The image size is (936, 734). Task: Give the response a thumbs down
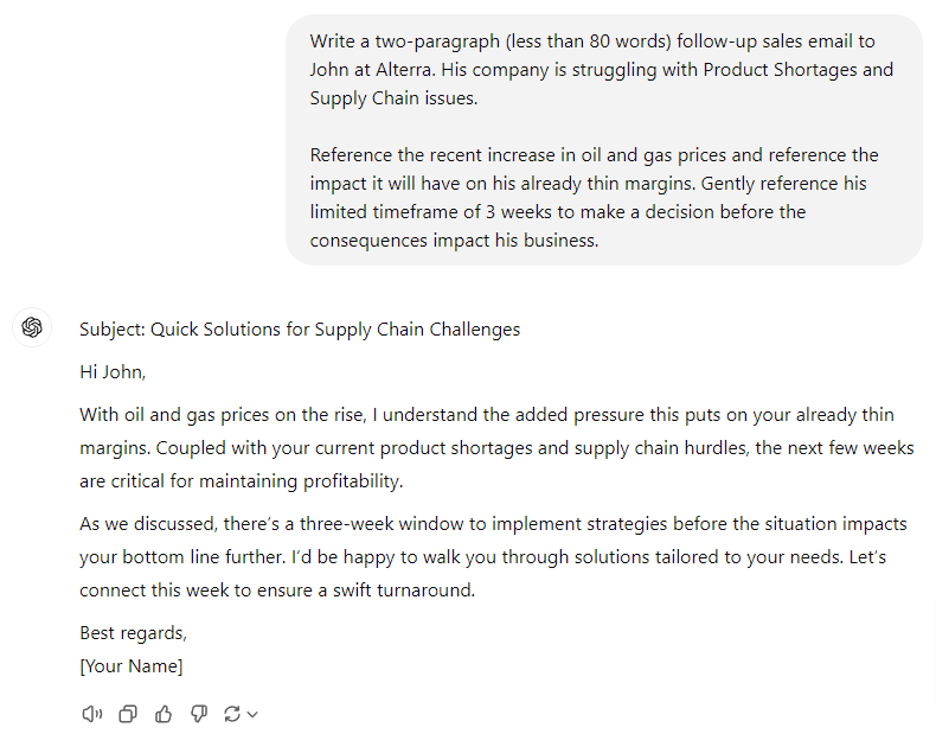(x=198, y=715)
